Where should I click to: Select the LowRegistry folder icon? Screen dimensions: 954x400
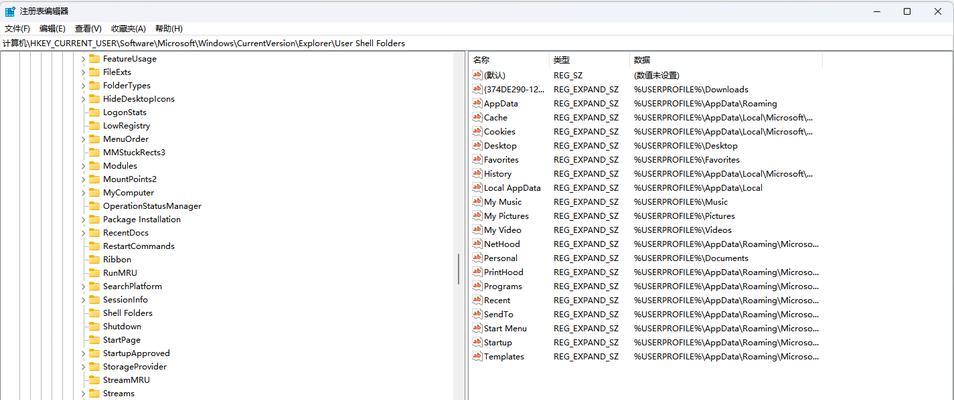click(x=94, y=126)
